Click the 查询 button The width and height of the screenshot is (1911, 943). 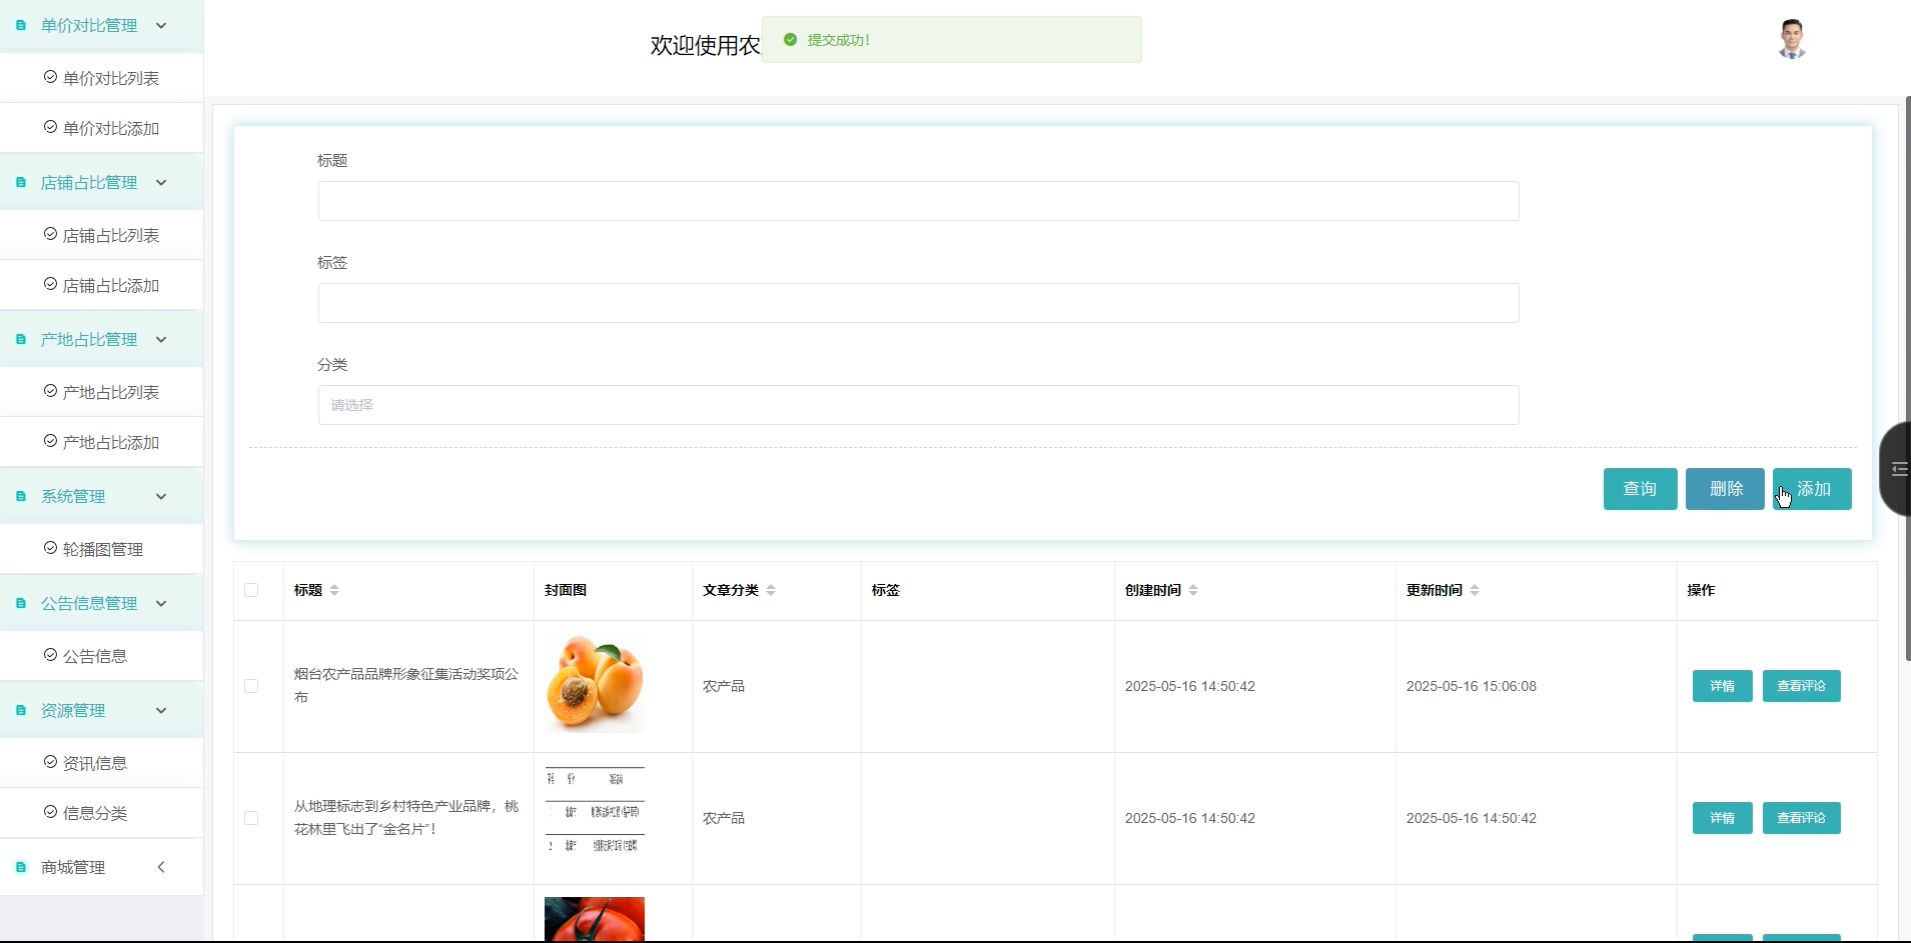pyautogui.click(x=1640, y=489)
